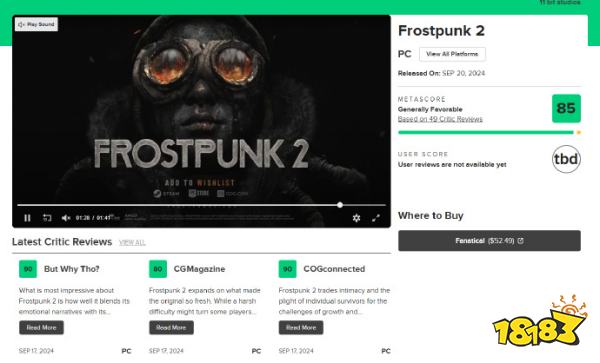Click the CGMagazine 80 score badge
Viewport: 600px width, 363px height.
click(158, 269)
